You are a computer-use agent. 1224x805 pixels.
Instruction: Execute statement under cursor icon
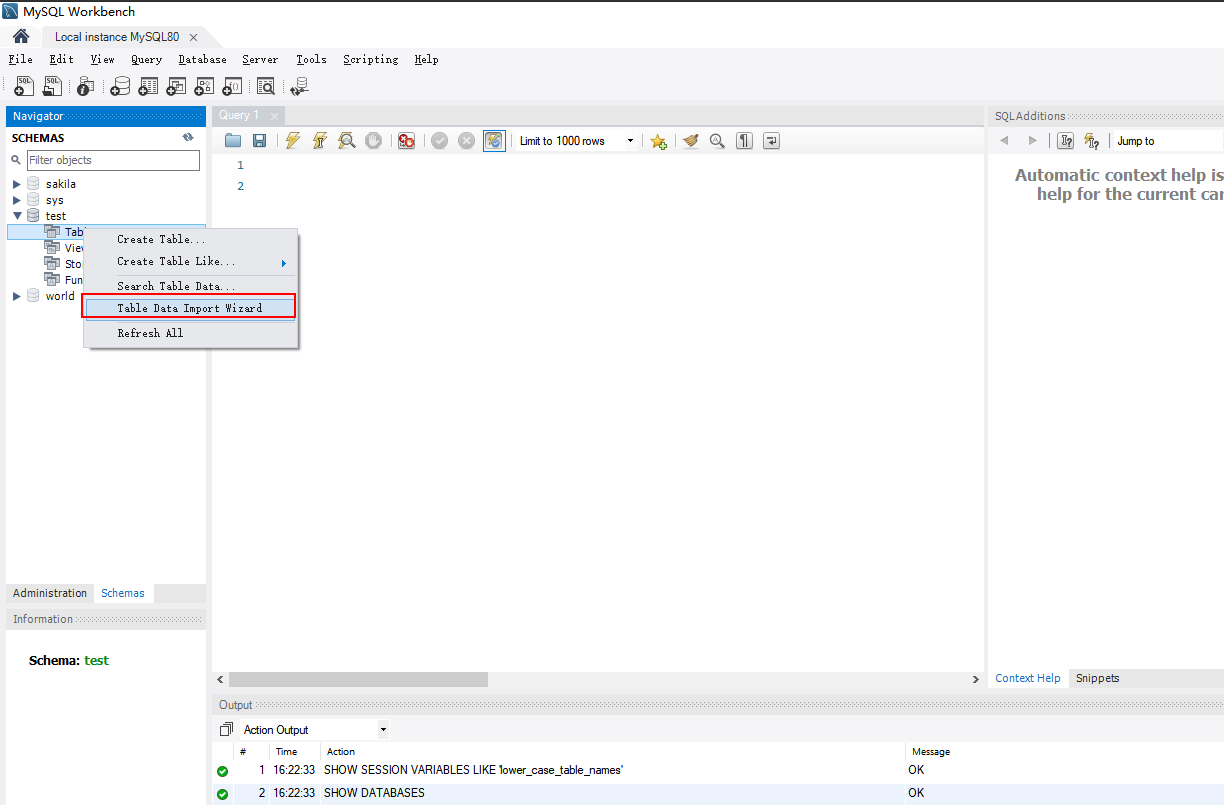(x=320, y=141)
